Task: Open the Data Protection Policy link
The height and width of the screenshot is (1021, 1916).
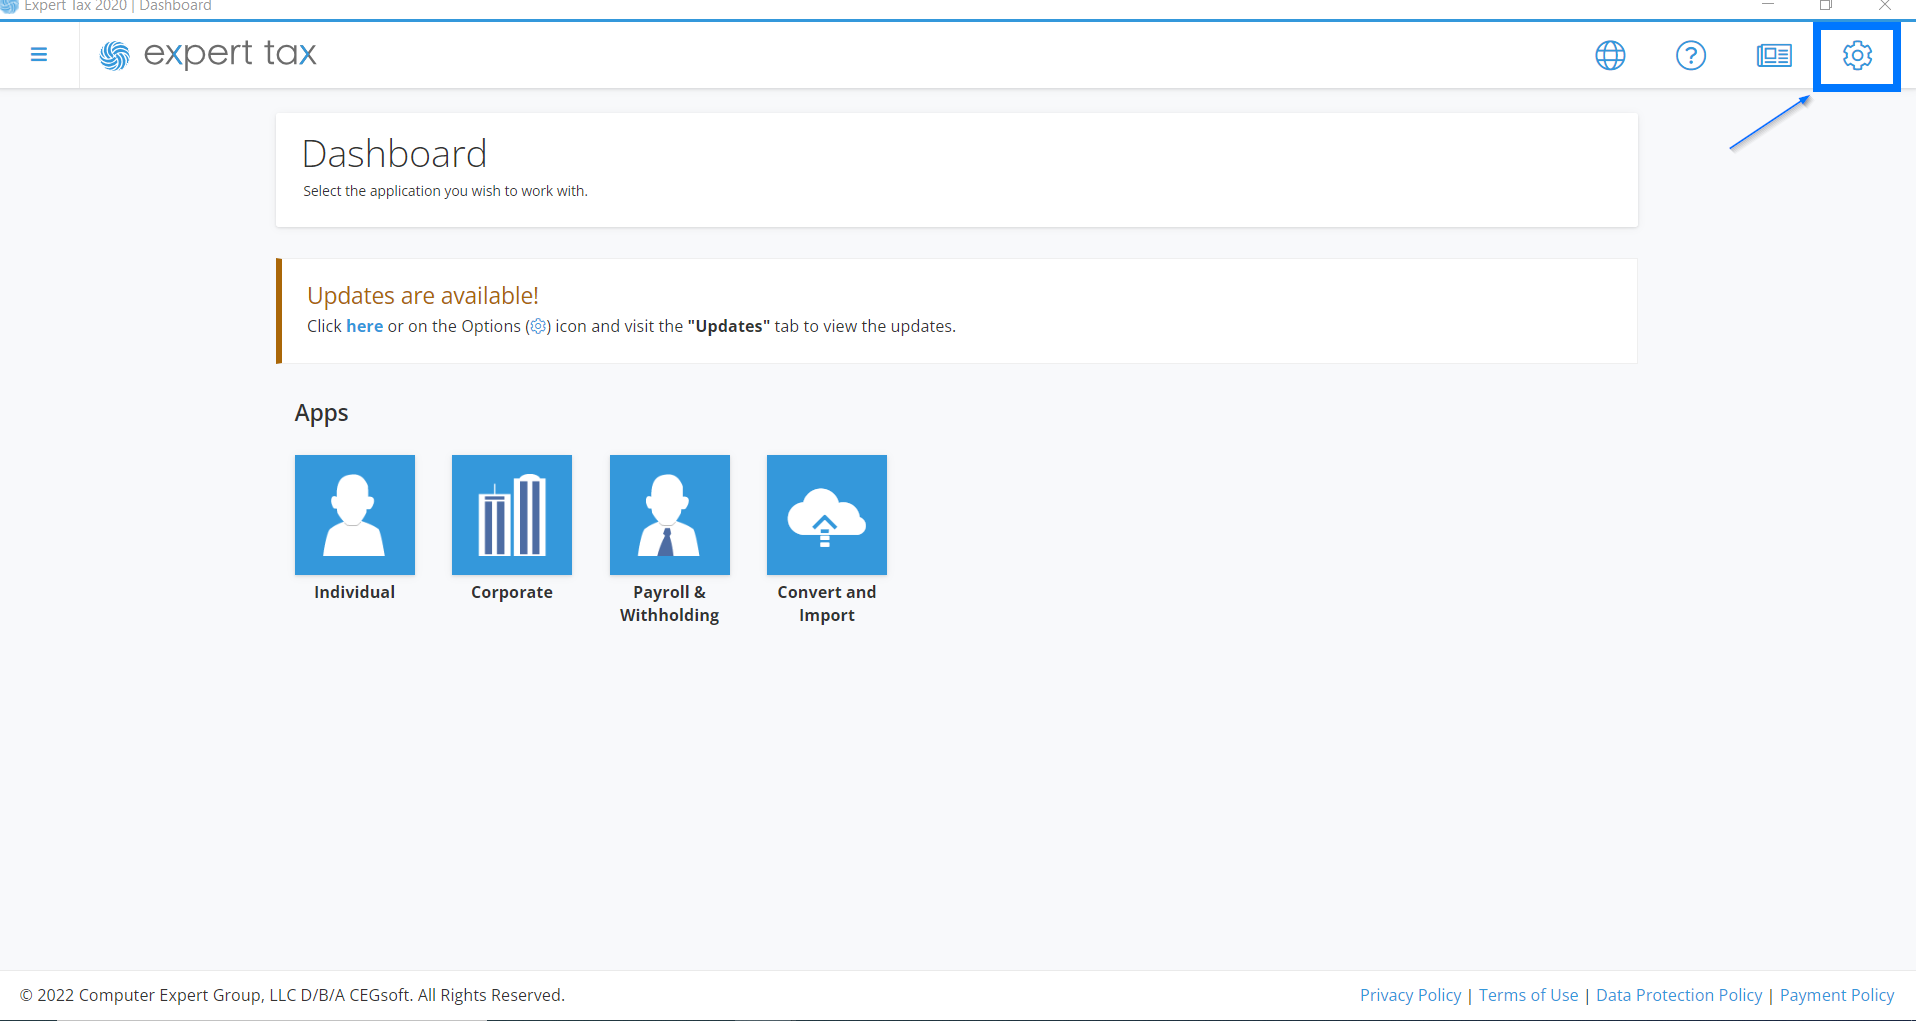Action: (x=1679, y=995)
